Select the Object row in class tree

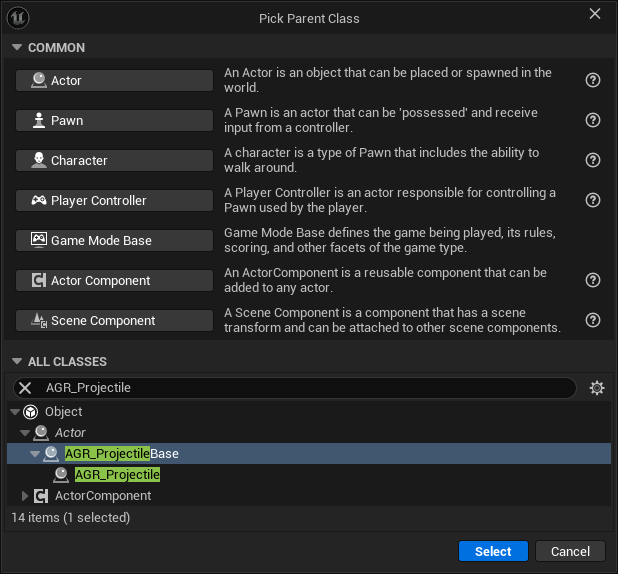coord(309,412)
